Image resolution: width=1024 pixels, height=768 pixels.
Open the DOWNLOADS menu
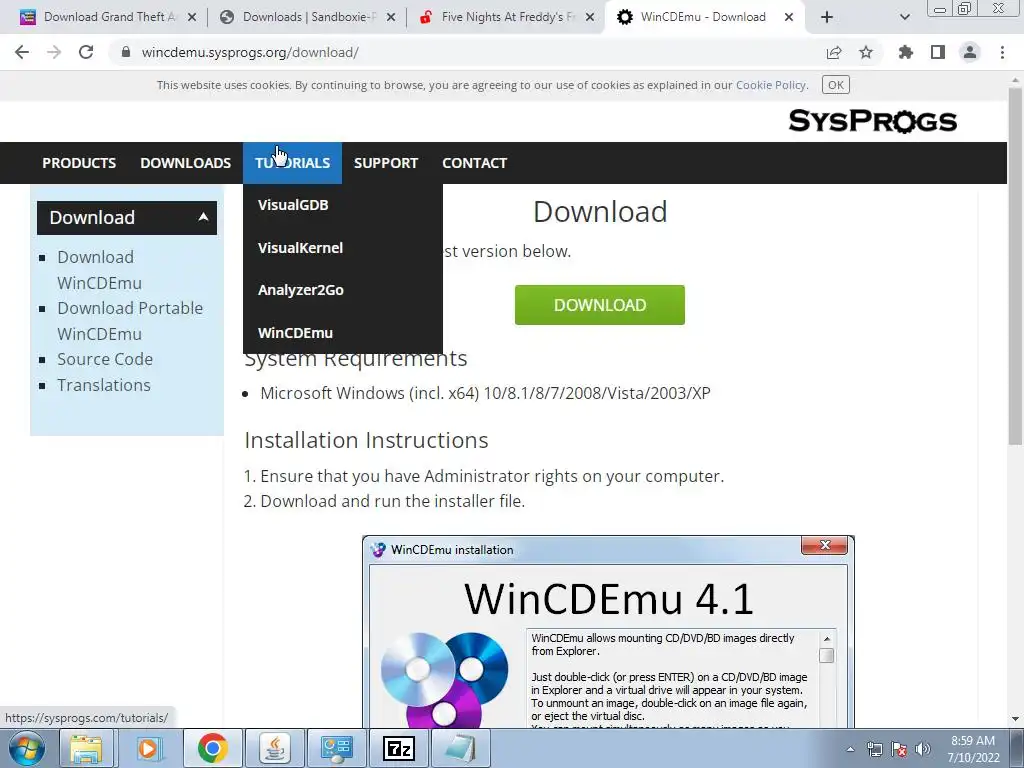click(185, 163)
